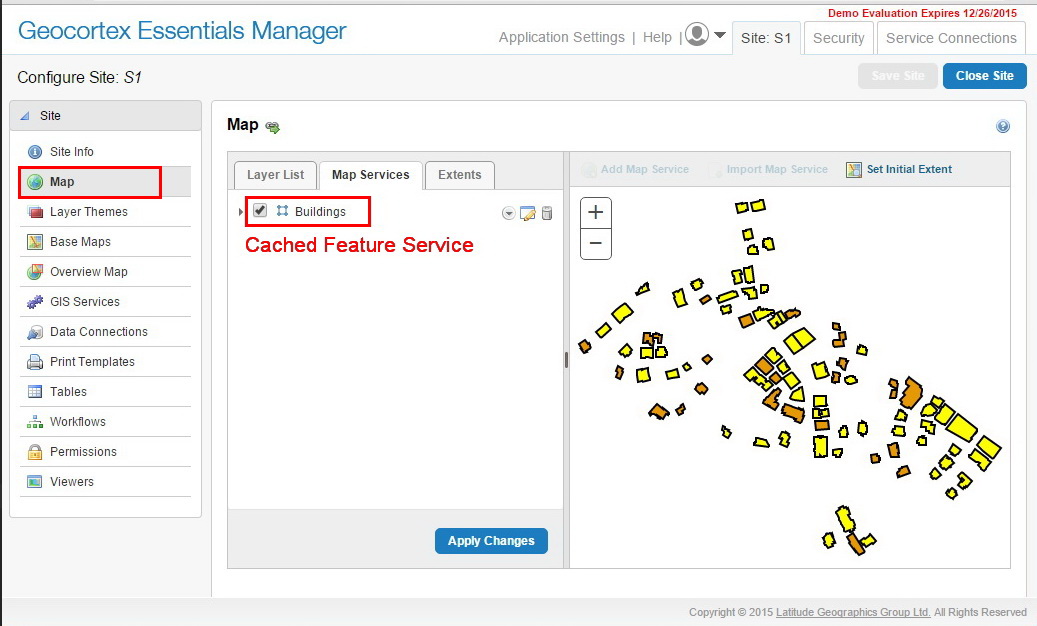The height and width of the screenshot is (626, 1037).
Task: Click the user account avatar icon
Action: pos(697,34)
